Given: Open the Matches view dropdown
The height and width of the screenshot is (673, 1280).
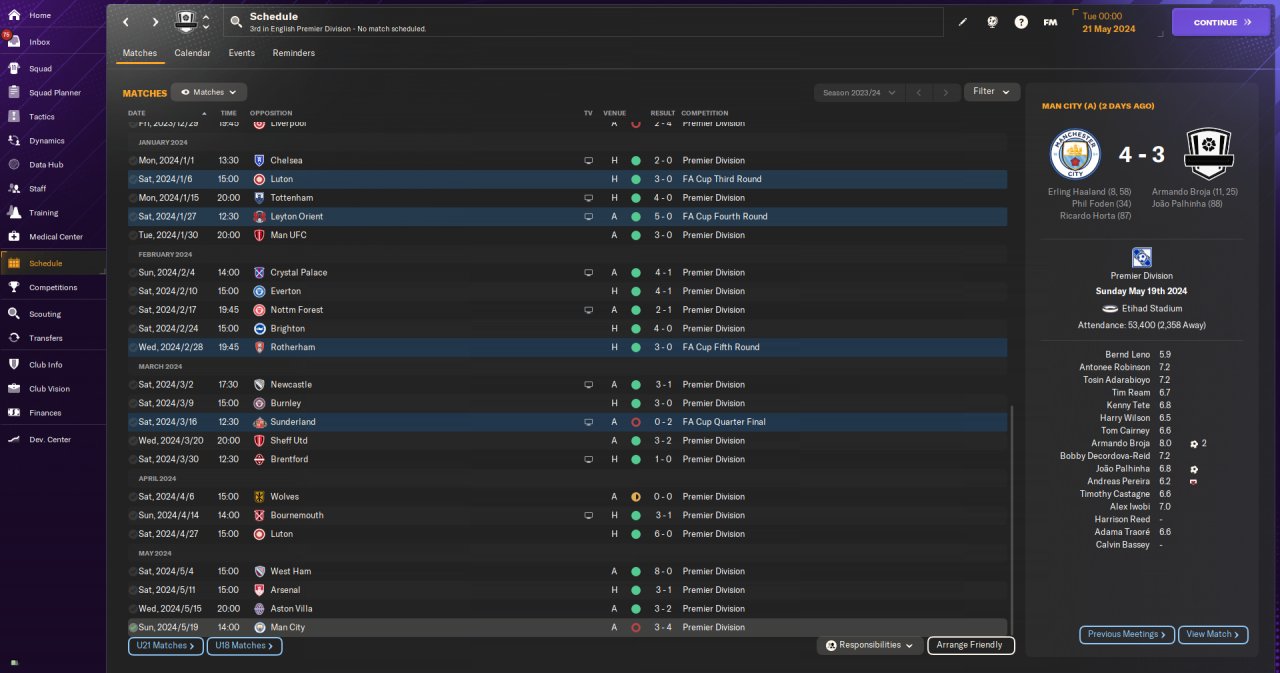Looking at the screenshot, I should point(209,92).
